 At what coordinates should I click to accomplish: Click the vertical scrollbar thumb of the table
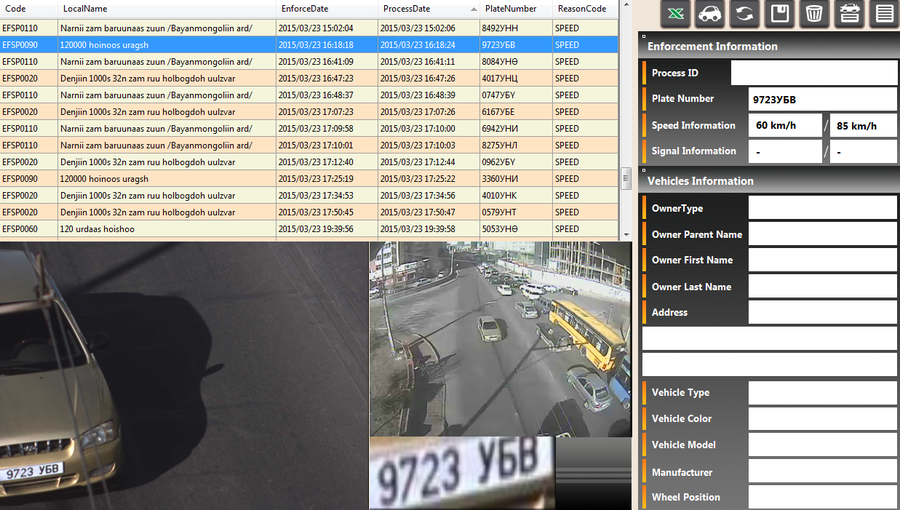coord(626,178)
